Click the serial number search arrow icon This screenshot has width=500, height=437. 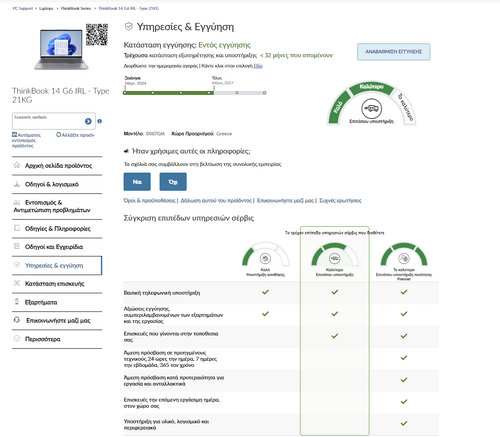[x=88, y=121]
